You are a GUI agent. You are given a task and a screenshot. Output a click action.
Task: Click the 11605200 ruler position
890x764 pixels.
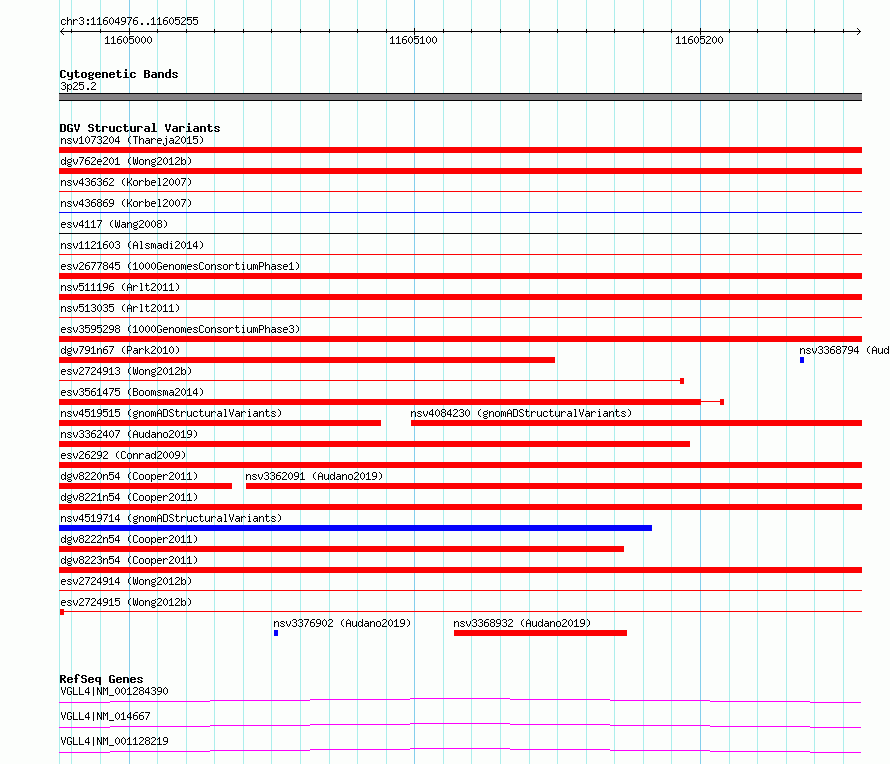(x=699, y=40)
